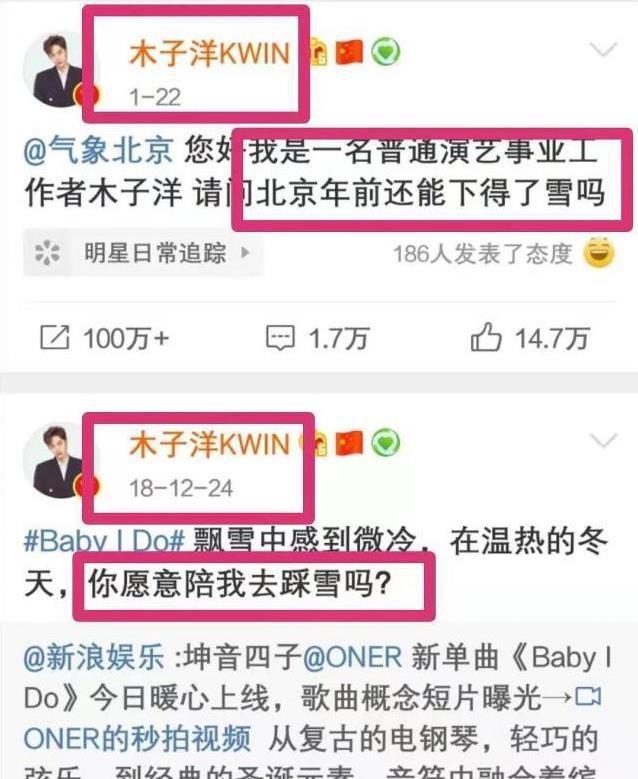The width and height of the screenshot is (638, 779).
Task: Open first post's options chevron menu
Action: (x=603, y=50)
